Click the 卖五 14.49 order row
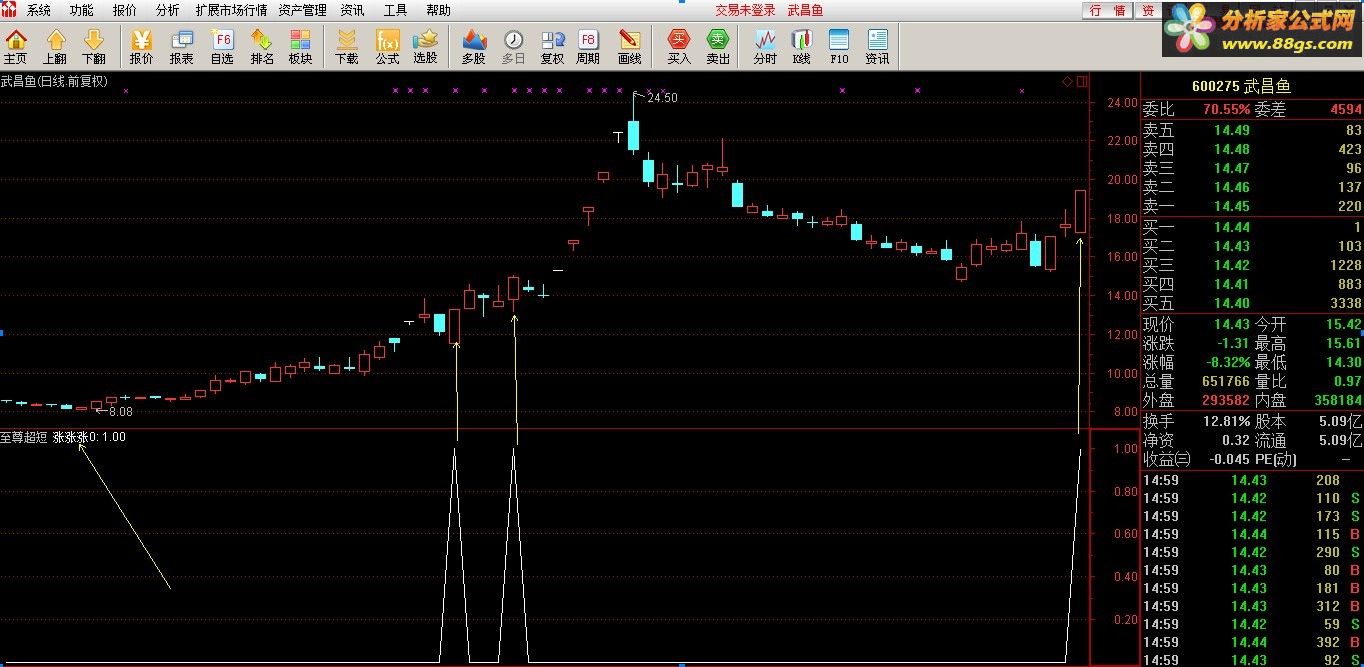1364x667 pixels. [1252, 130]
